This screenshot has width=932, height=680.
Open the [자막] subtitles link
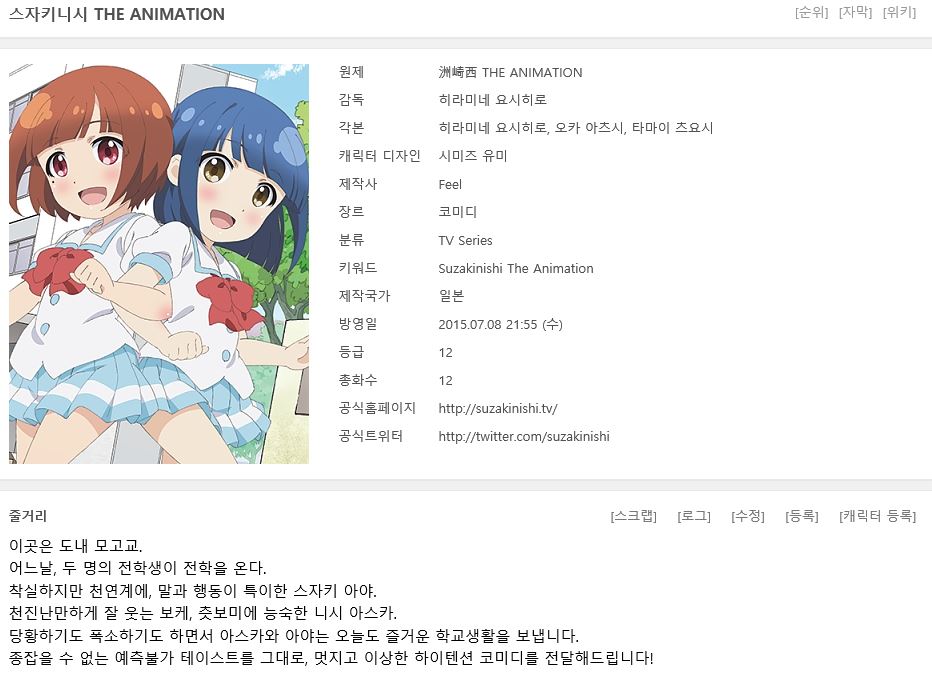[855, 12]
